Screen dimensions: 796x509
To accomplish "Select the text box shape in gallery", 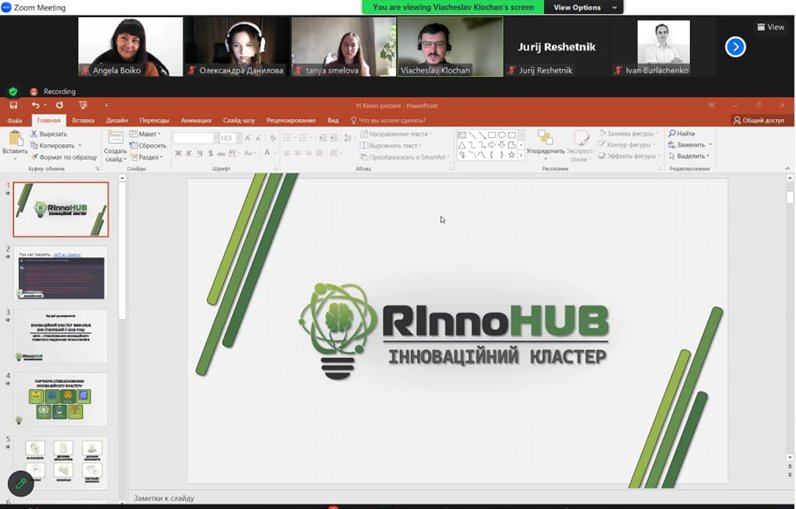I will pyautogui.click(x=461, y=135).
